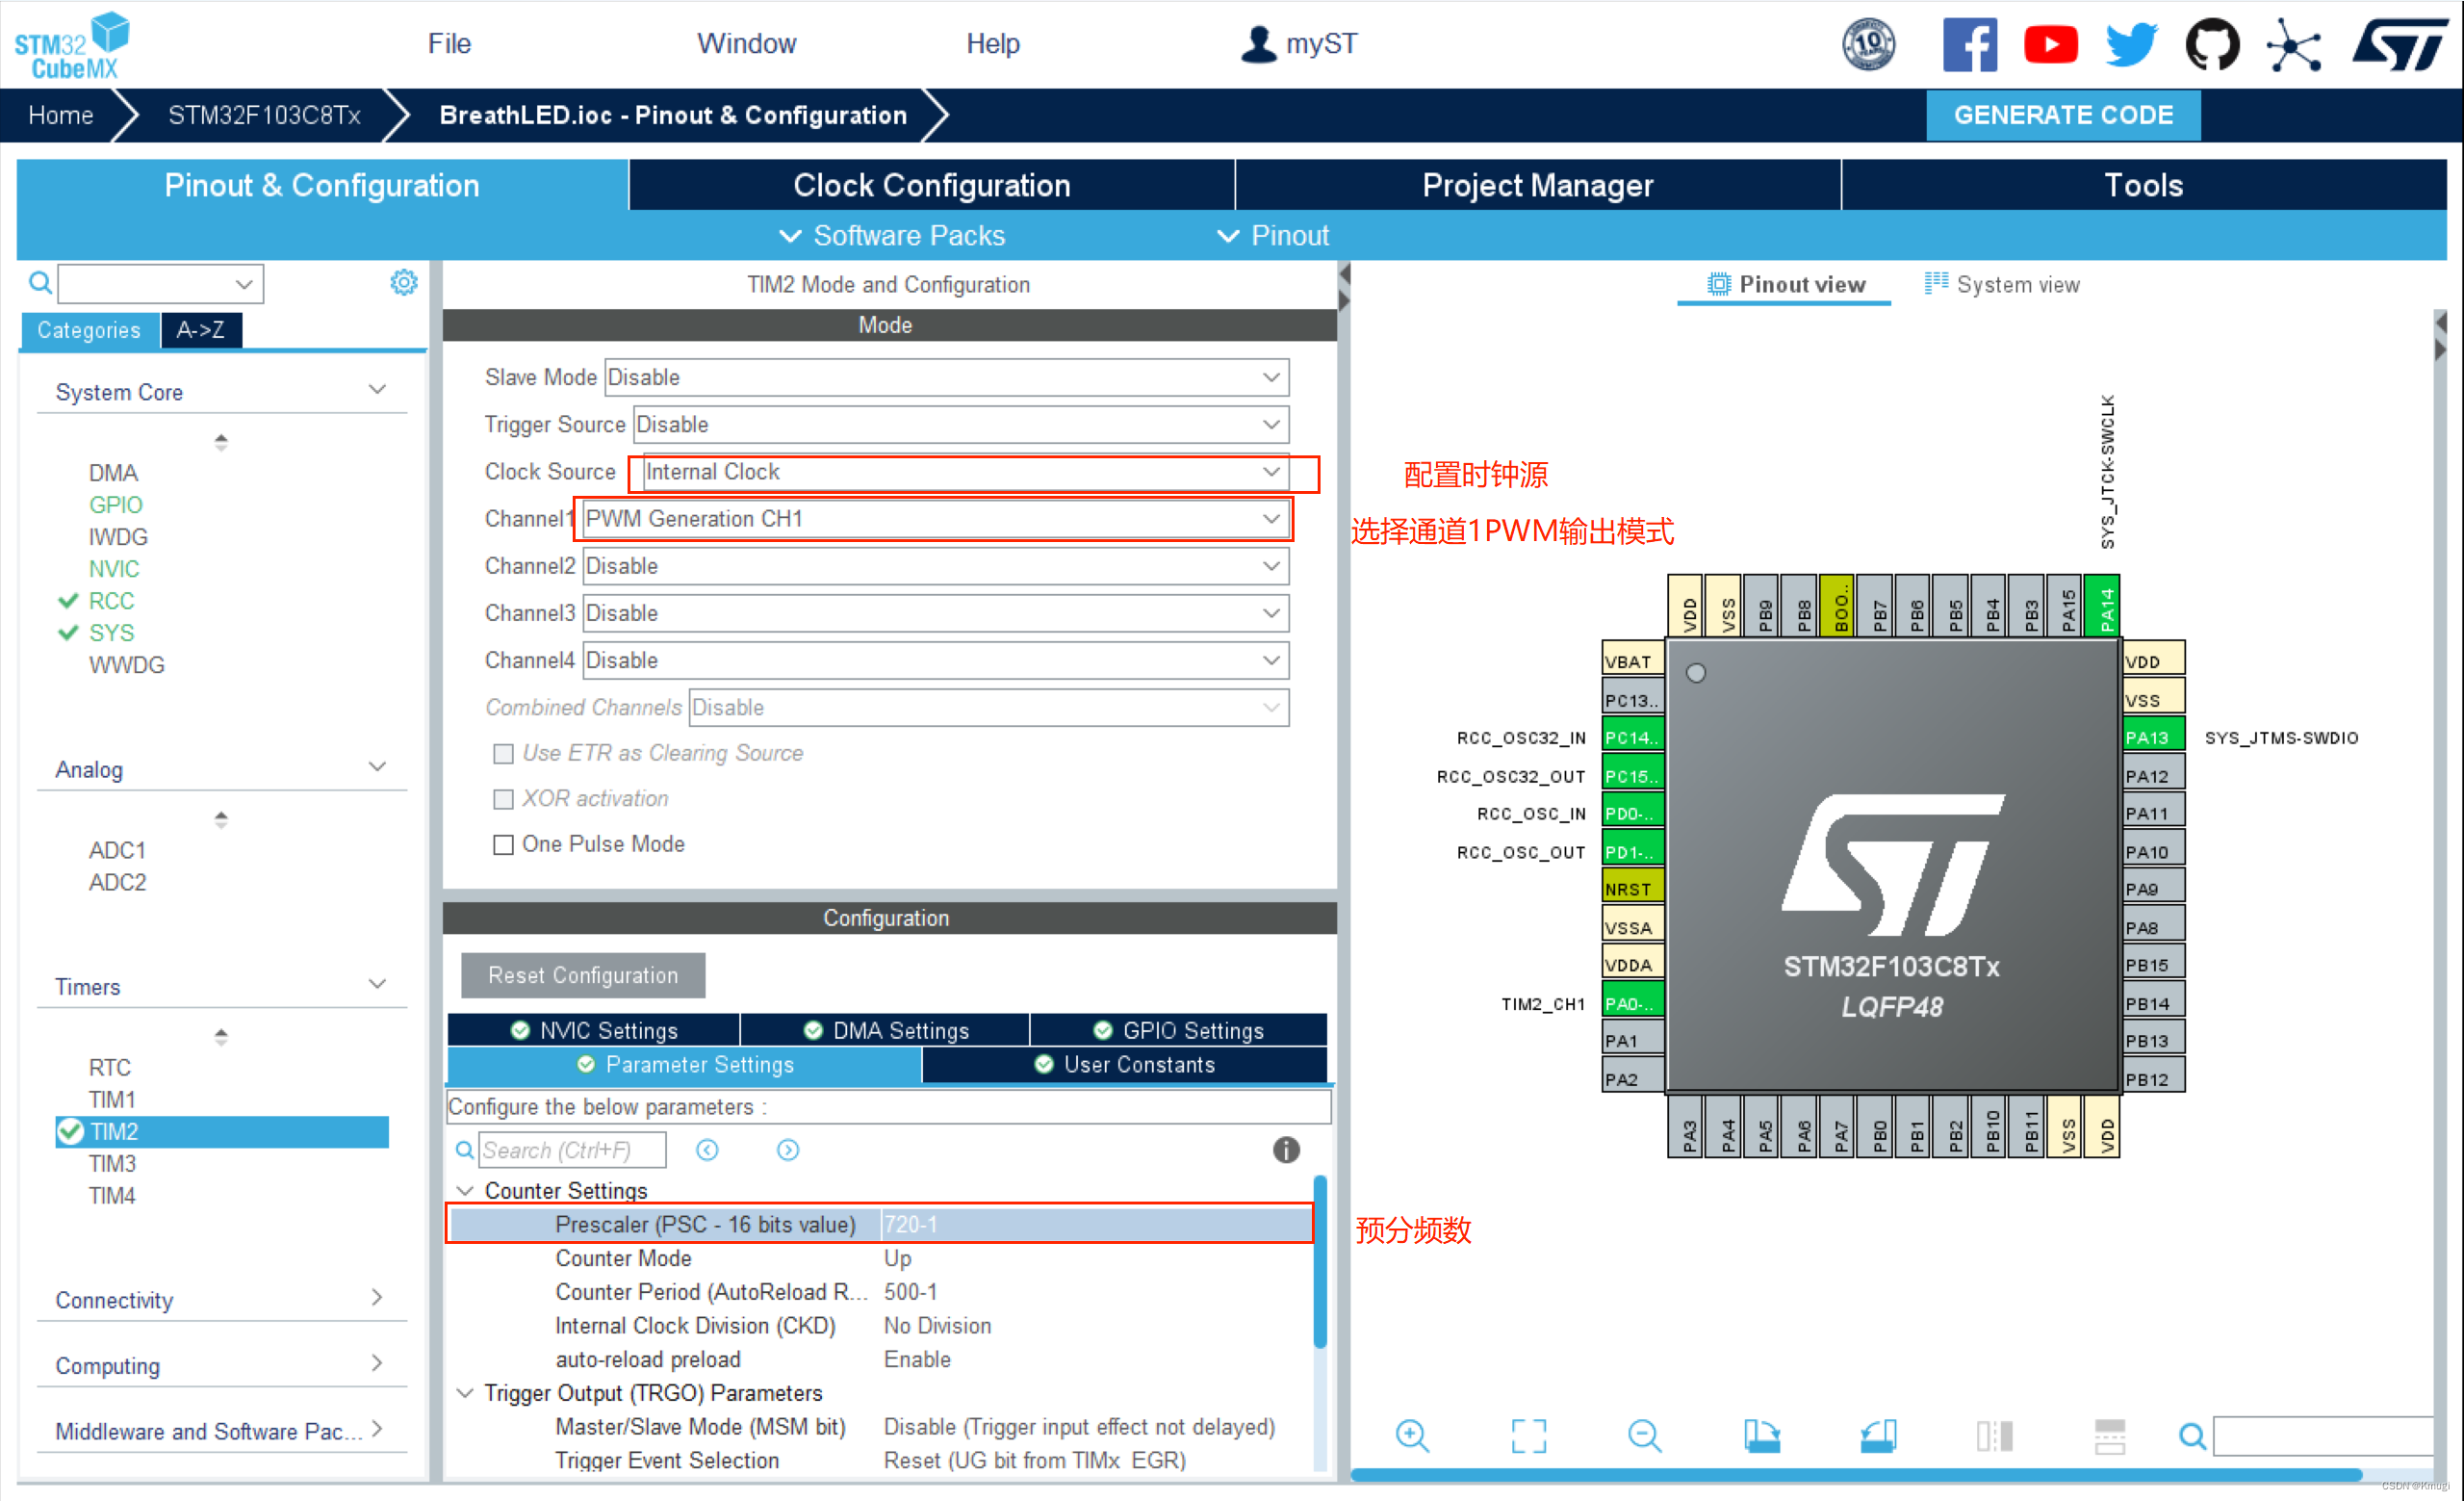
Task: Switch to the Tools tab
Action: (x=2143, y=185)
